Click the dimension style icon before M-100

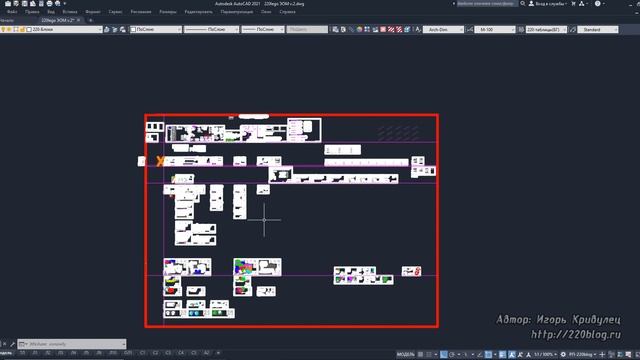470,29
